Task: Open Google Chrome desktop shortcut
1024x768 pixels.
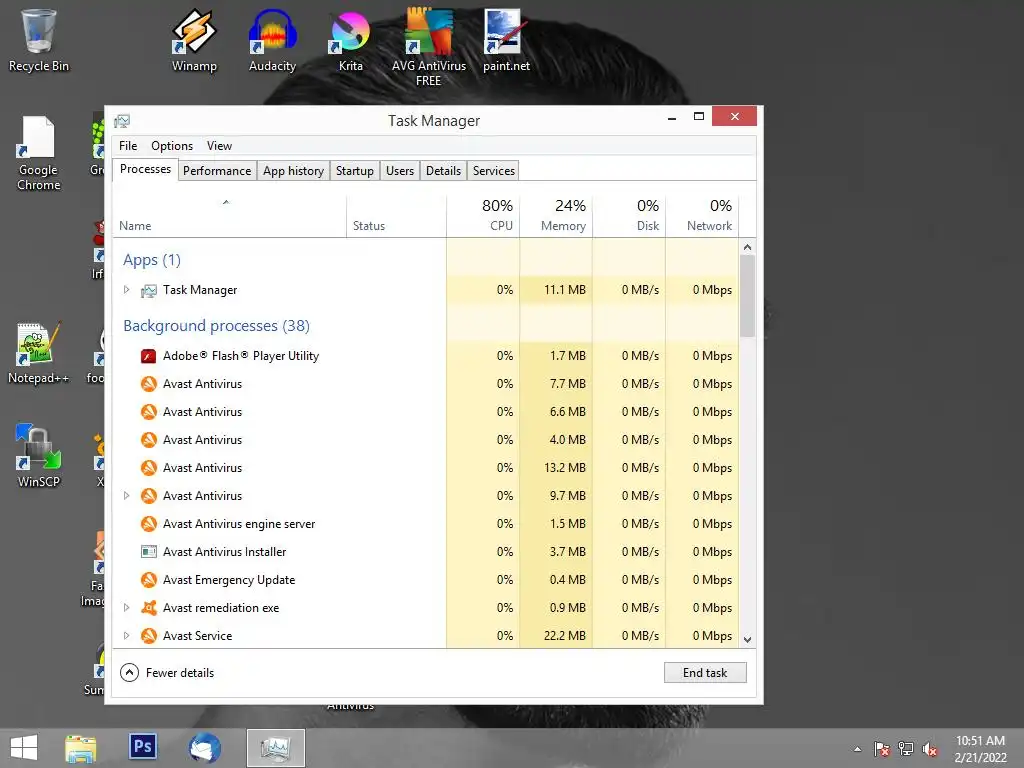Action: click(39, 153)
